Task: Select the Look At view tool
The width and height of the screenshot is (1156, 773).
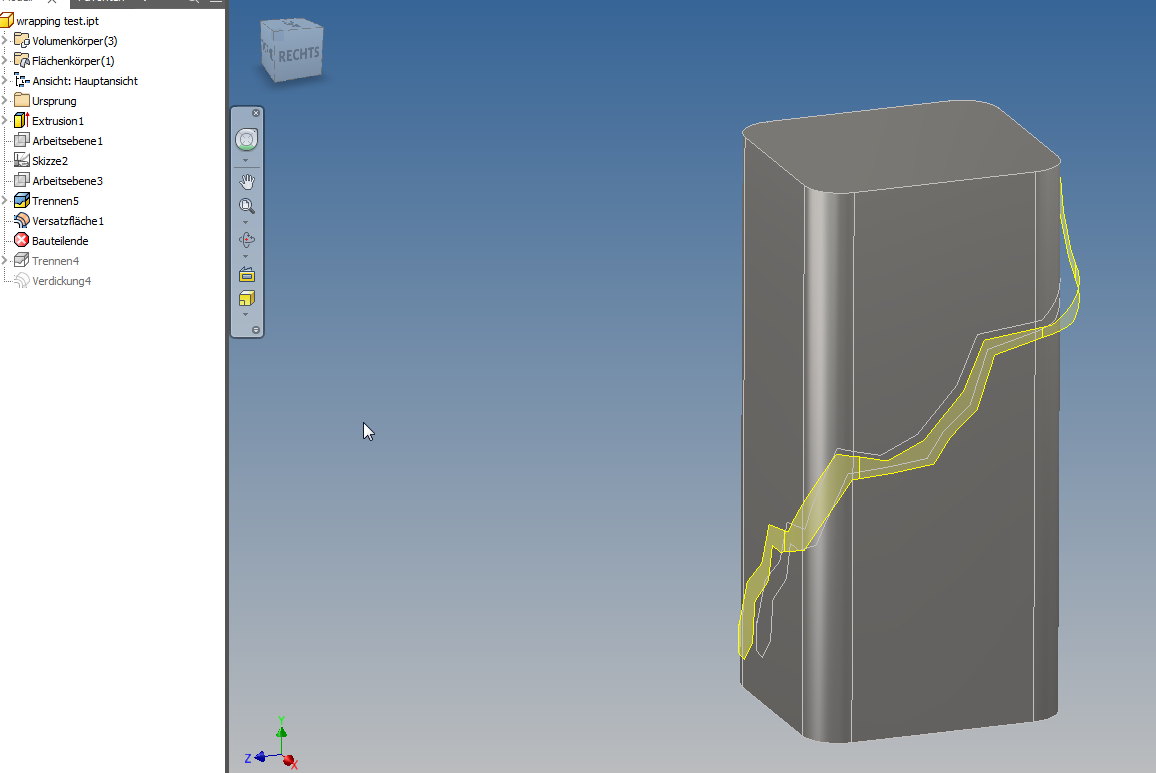Action: pos(246,274)
